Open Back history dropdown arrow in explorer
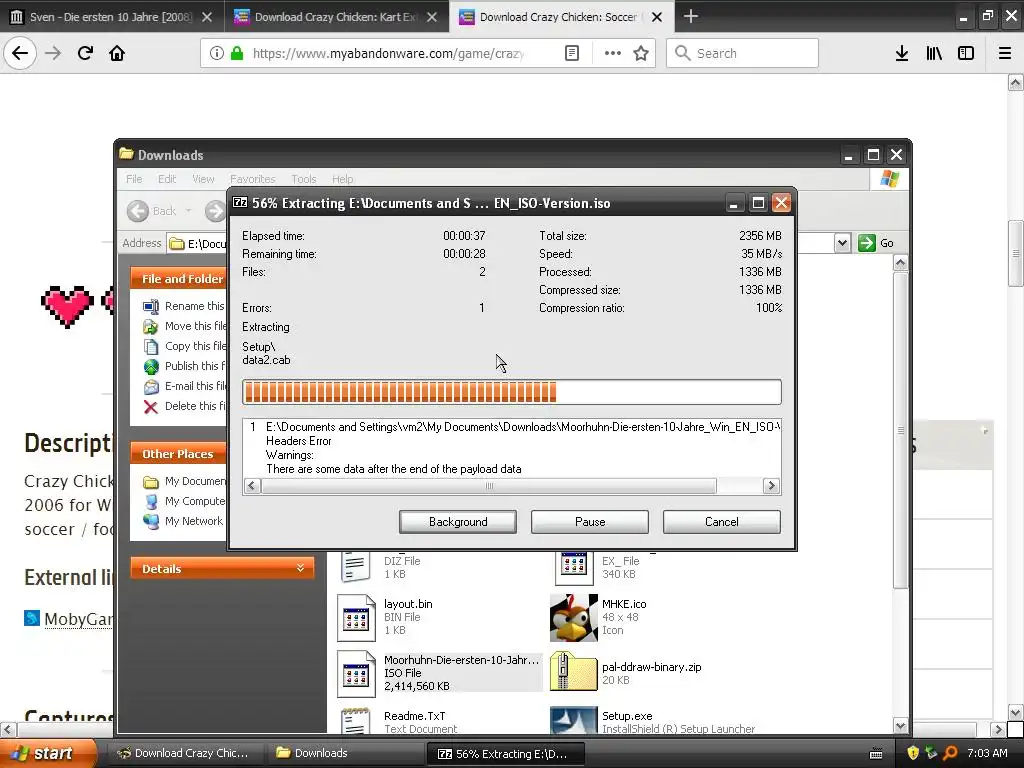The height and width of the screenshot is (768, 1024). 189,211
